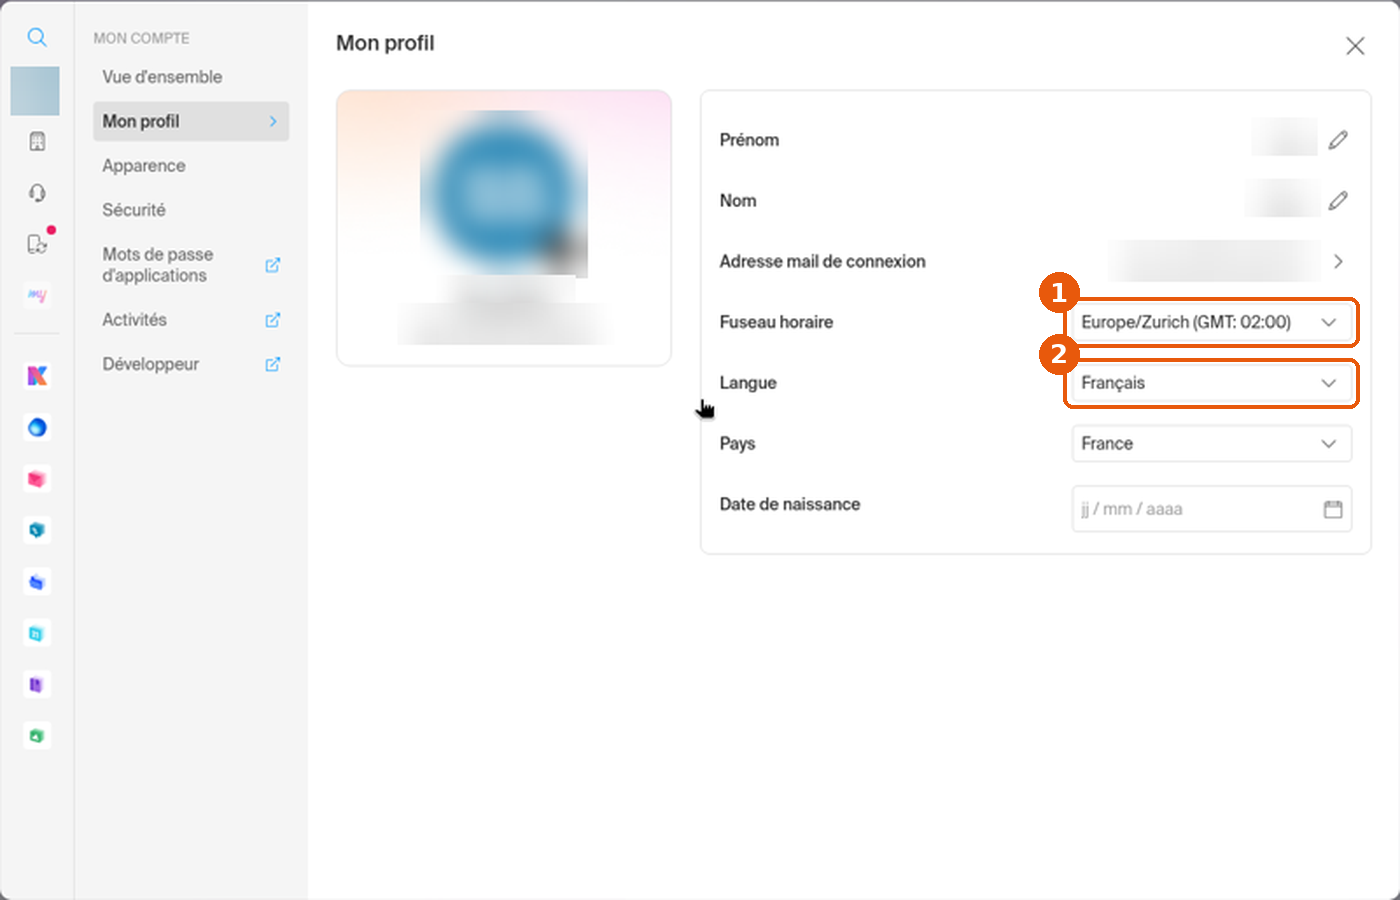Open the Fuseau horaire dropdown
The height and width of the screenshot is (900, 1400).
click(x=1212, y=322)
